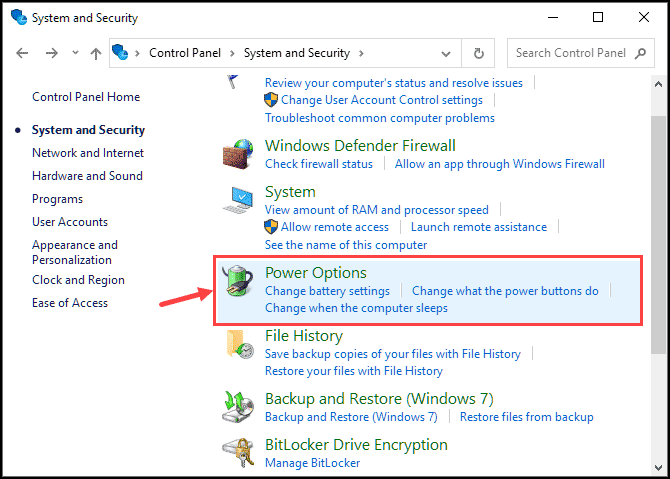670x479 pixels.
Task: Go forward with the right arrow button
Action: pos(52,53)
